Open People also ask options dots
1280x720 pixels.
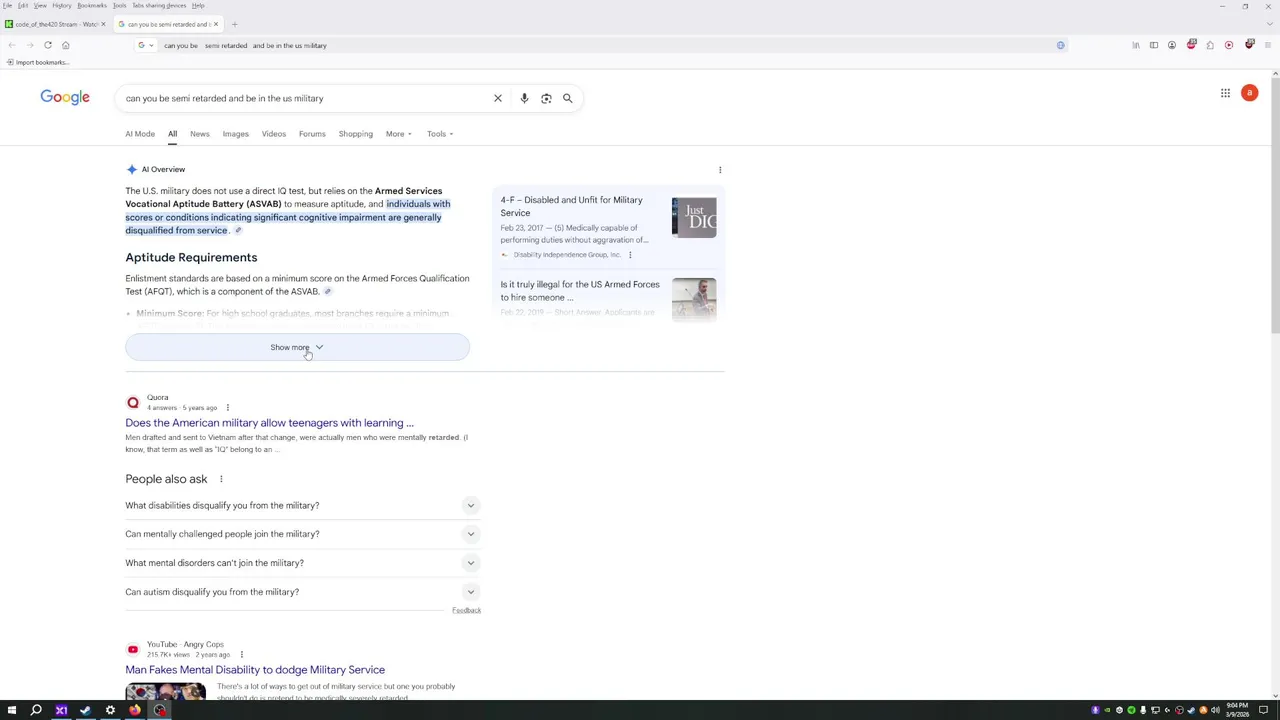[221, 479]
